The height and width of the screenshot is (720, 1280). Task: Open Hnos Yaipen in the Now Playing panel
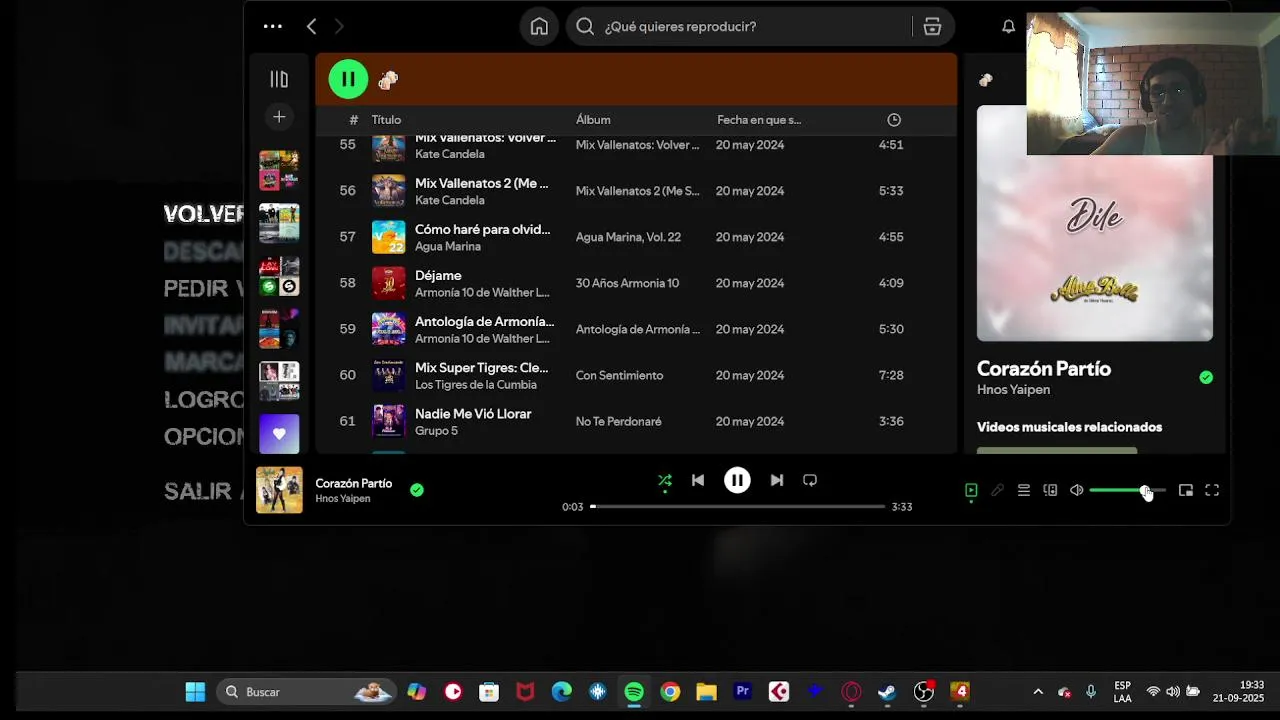click(x=1013, y=390)
